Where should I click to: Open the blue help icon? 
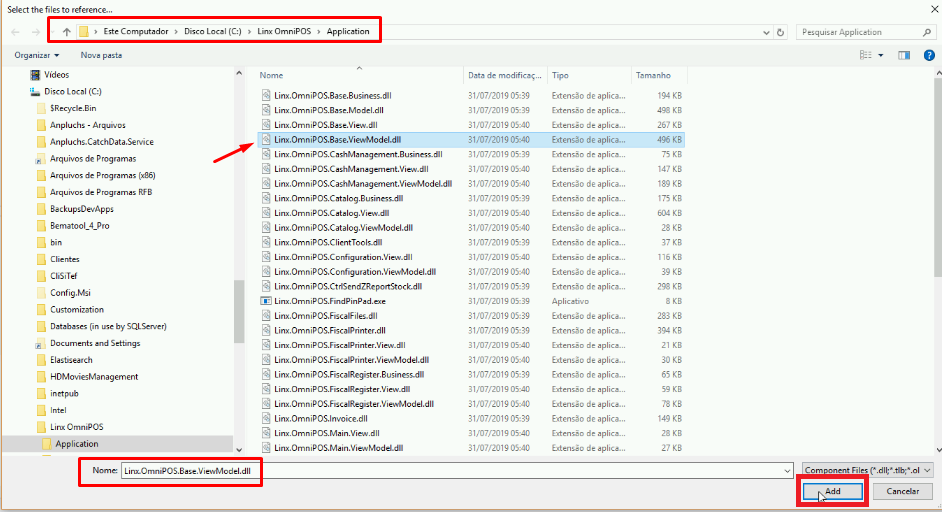(929, 55)
